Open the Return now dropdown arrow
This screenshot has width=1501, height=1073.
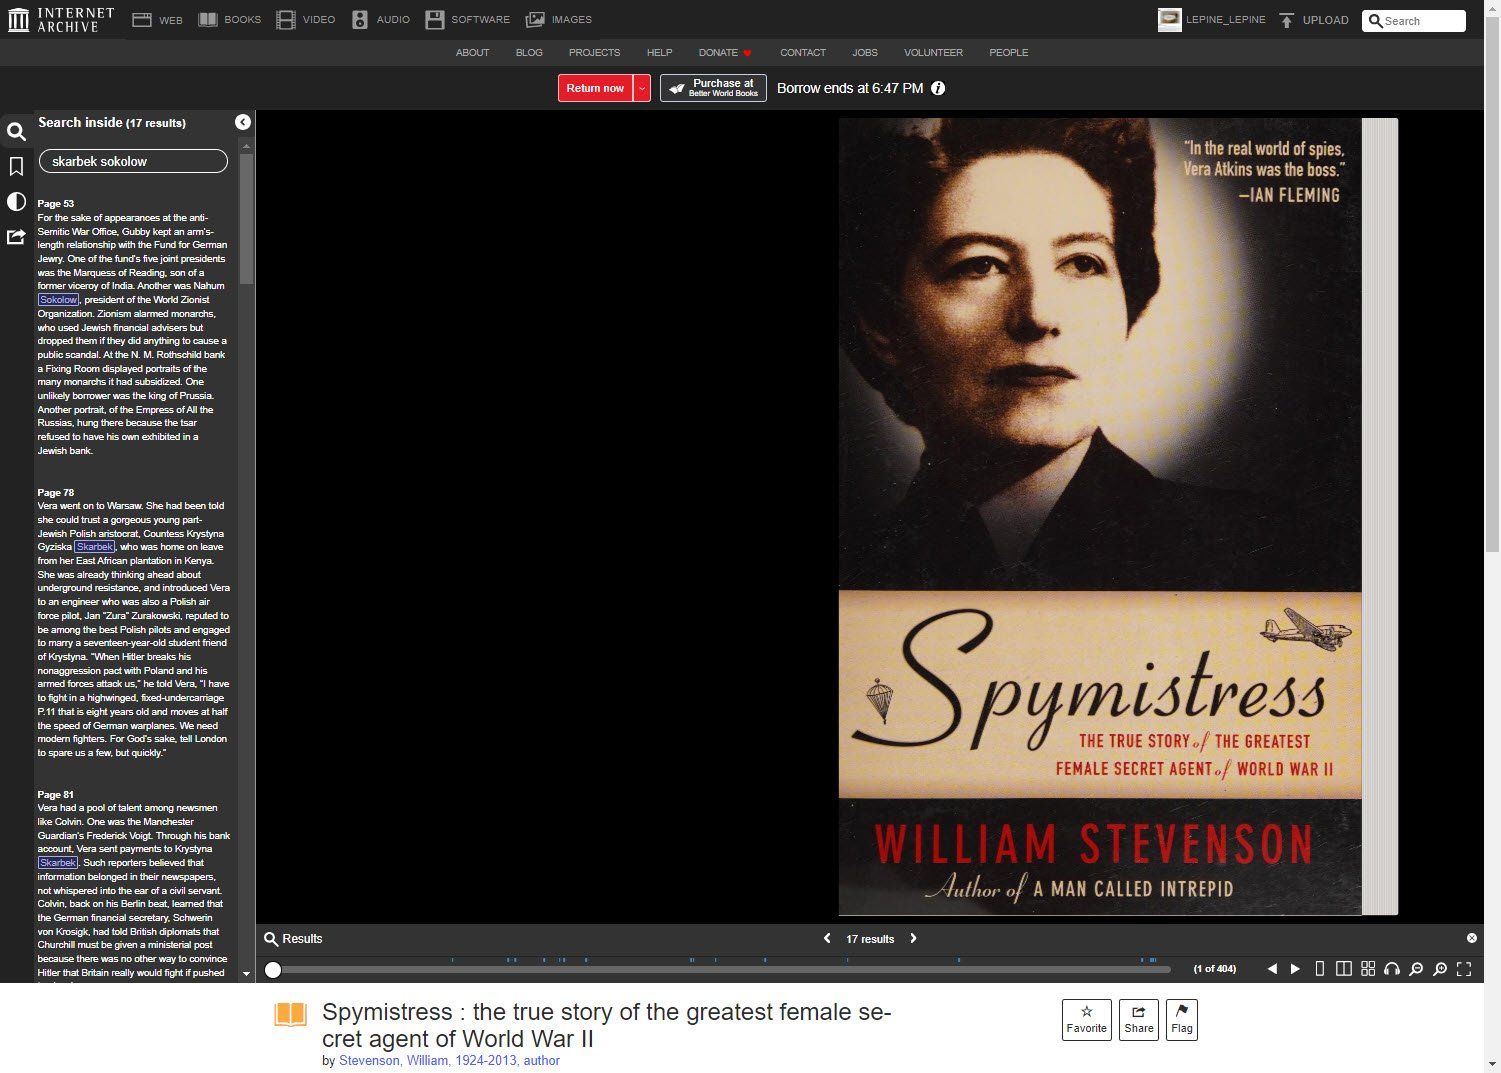point(642,88)
